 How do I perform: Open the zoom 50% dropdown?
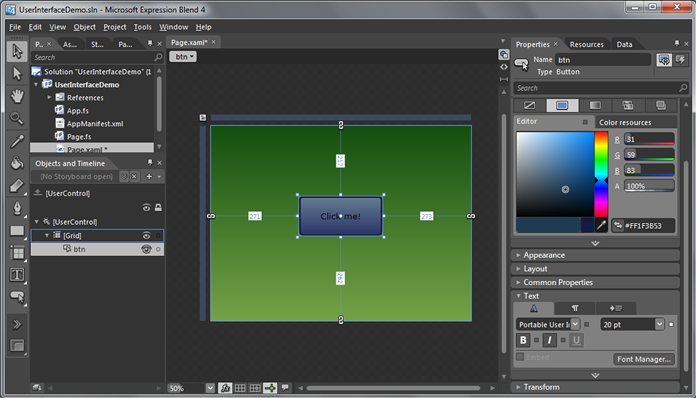click(x=210, y=388)
